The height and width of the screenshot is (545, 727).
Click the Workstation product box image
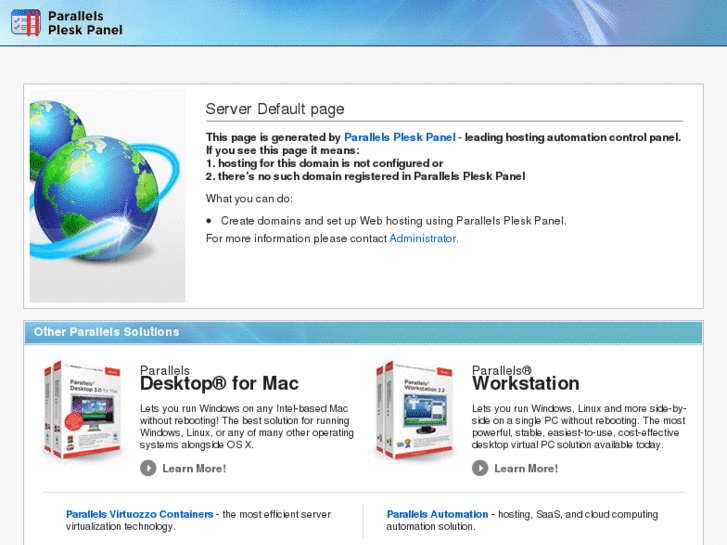coord(415,410)
